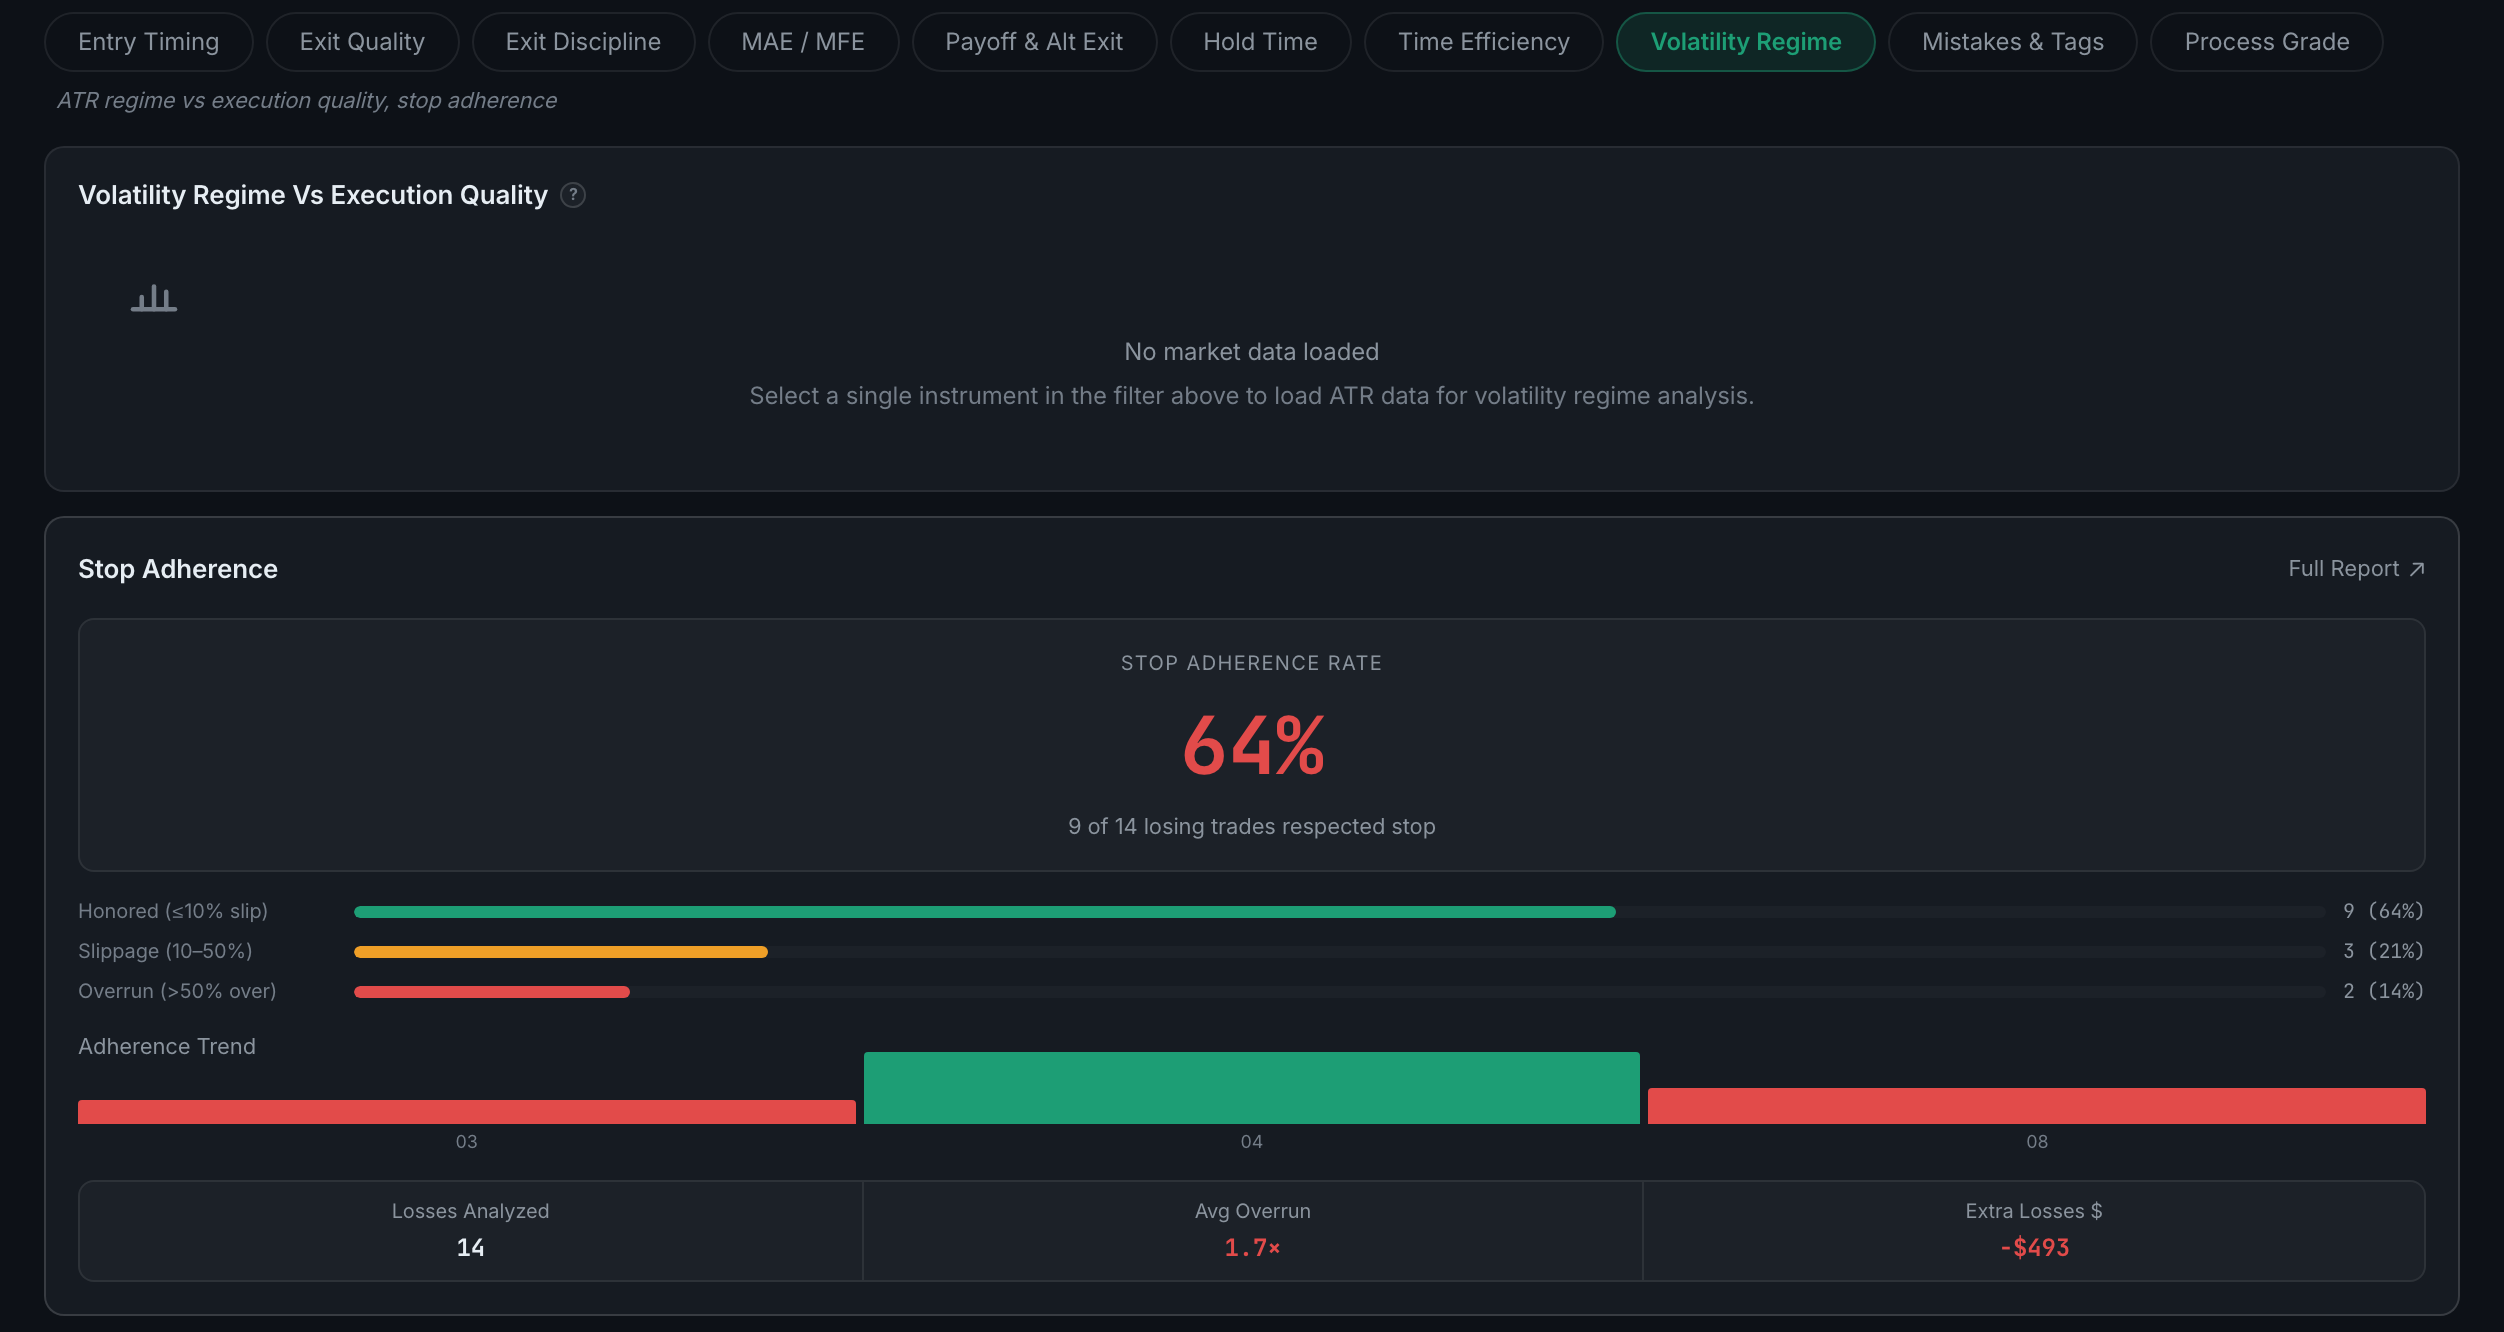Select the green 04 adherence trend bar

(x=1252, y=1088)
